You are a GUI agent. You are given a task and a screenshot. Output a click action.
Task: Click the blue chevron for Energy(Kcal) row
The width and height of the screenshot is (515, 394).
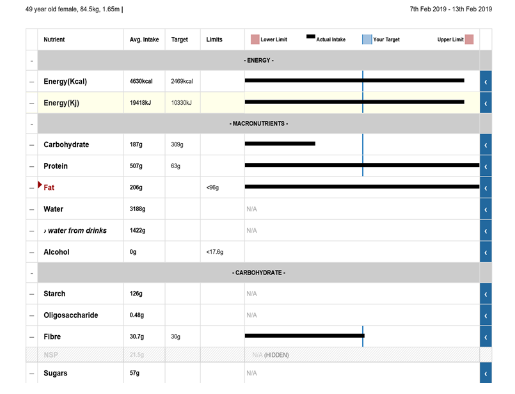tap(486, 81)
